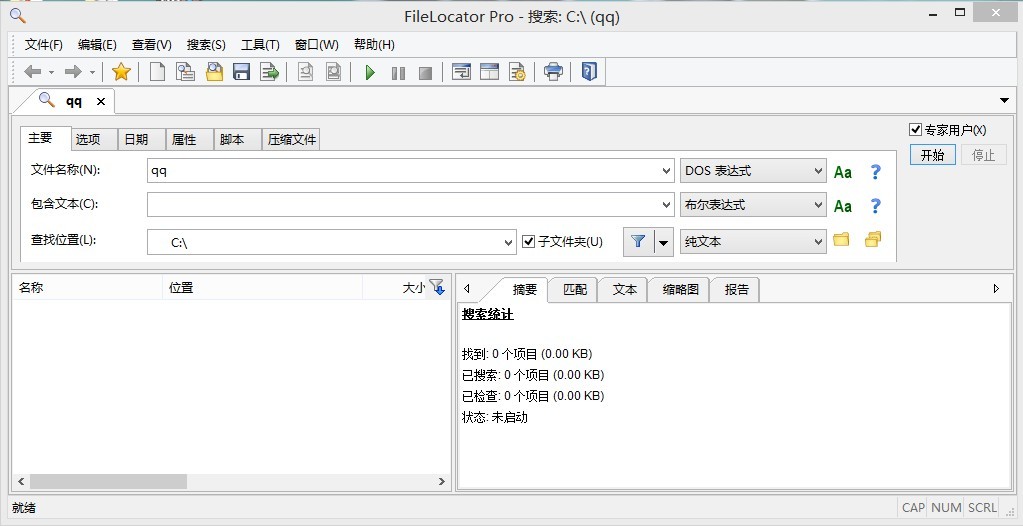Click the back navigation arrow
1023x526 pixels.
pos(33,72)
